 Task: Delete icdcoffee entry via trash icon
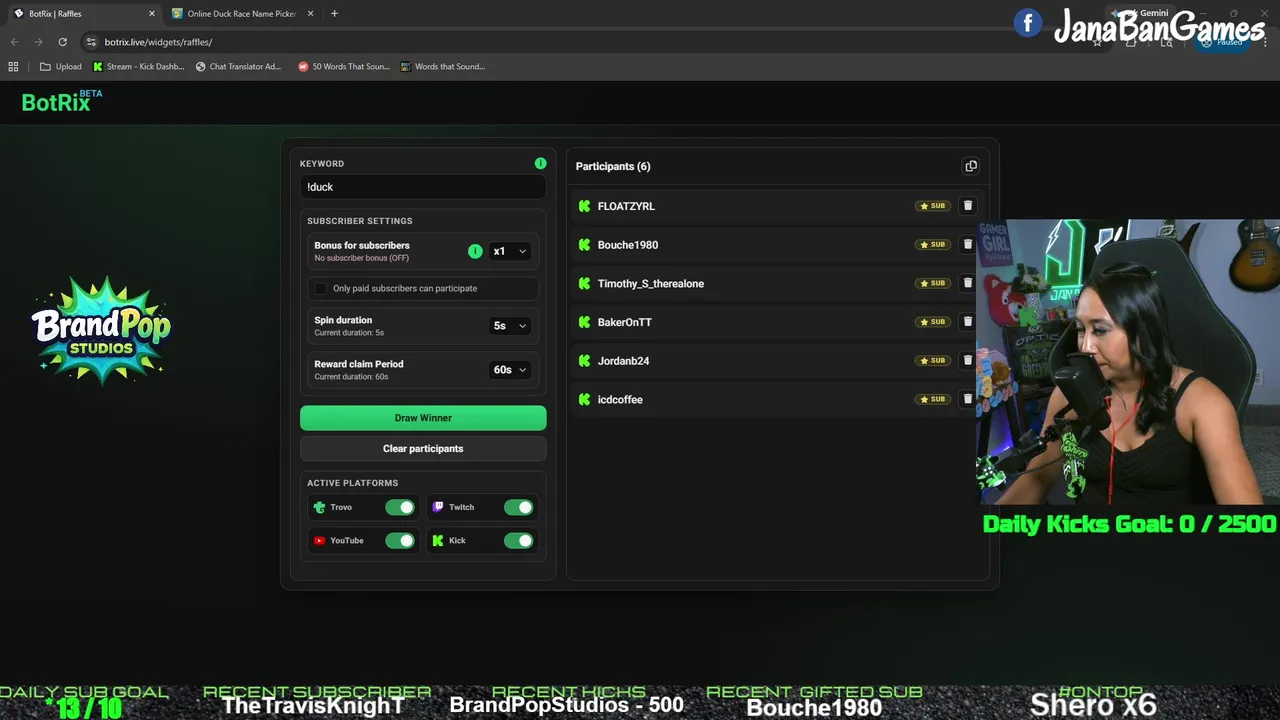coord(967,399)
